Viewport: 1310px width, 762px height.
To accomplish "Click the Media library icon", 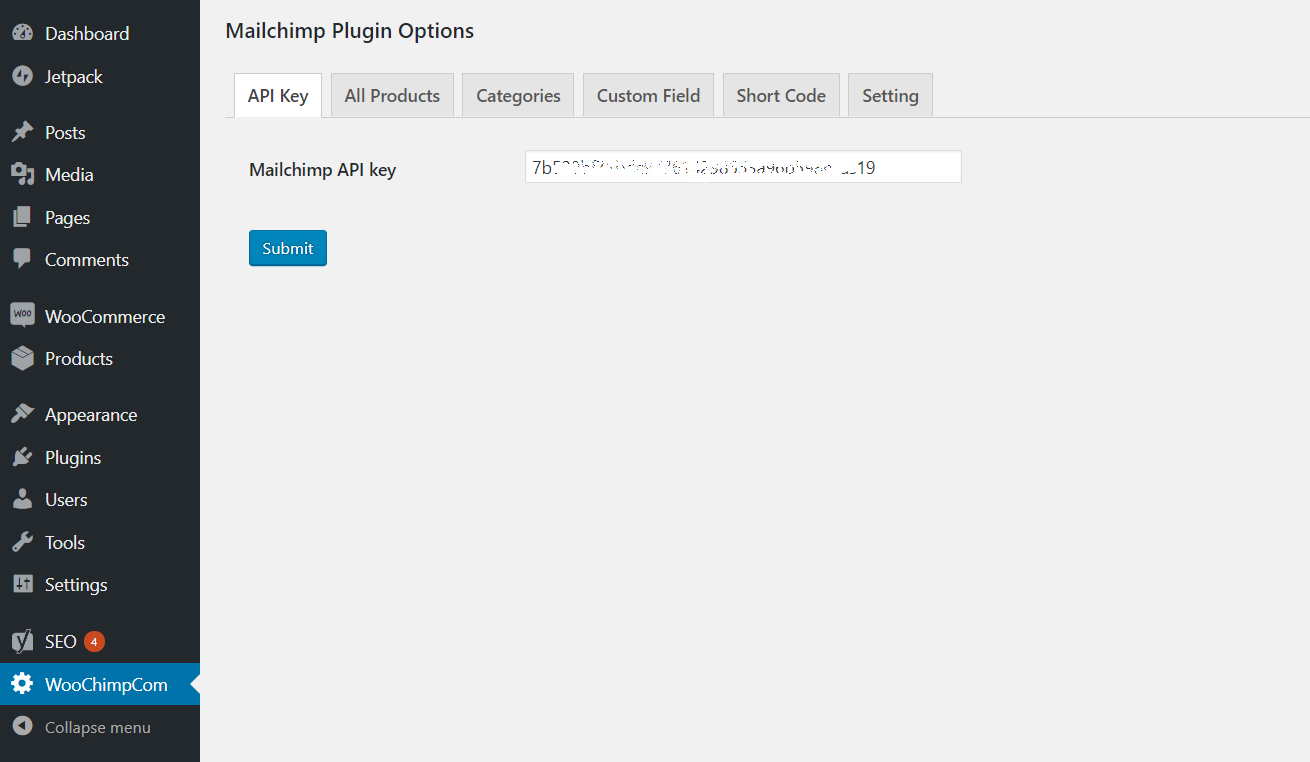I will (22, 174).
